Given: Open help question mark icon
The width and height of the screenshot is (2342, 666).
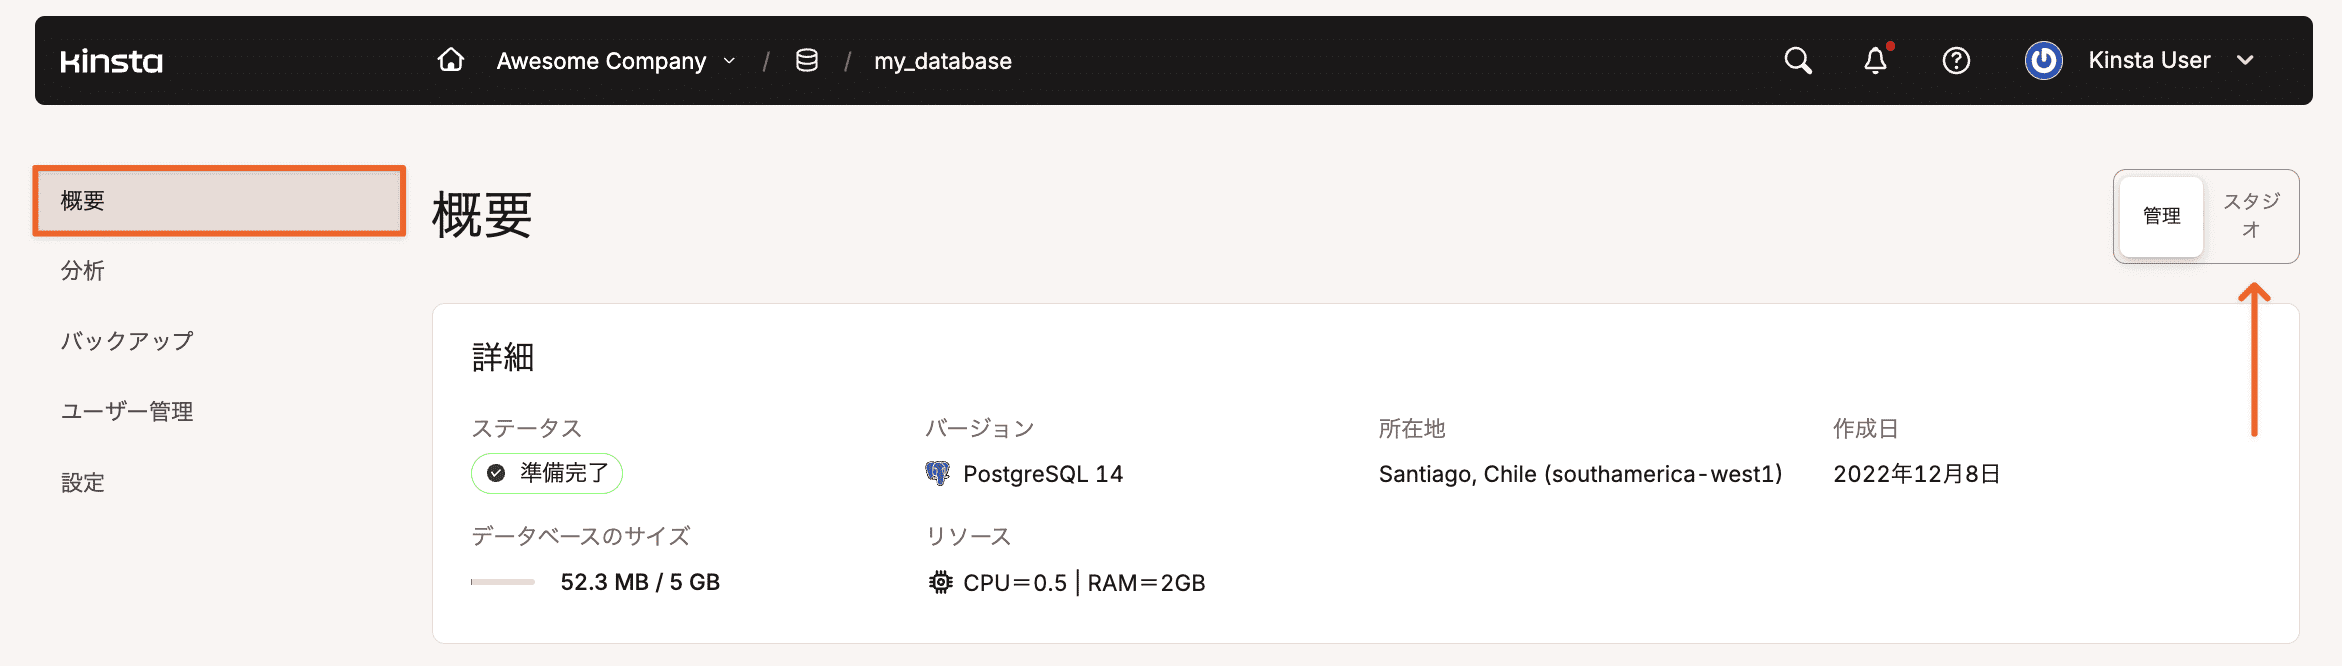Looking at the screenshot, I should 1956,61.
